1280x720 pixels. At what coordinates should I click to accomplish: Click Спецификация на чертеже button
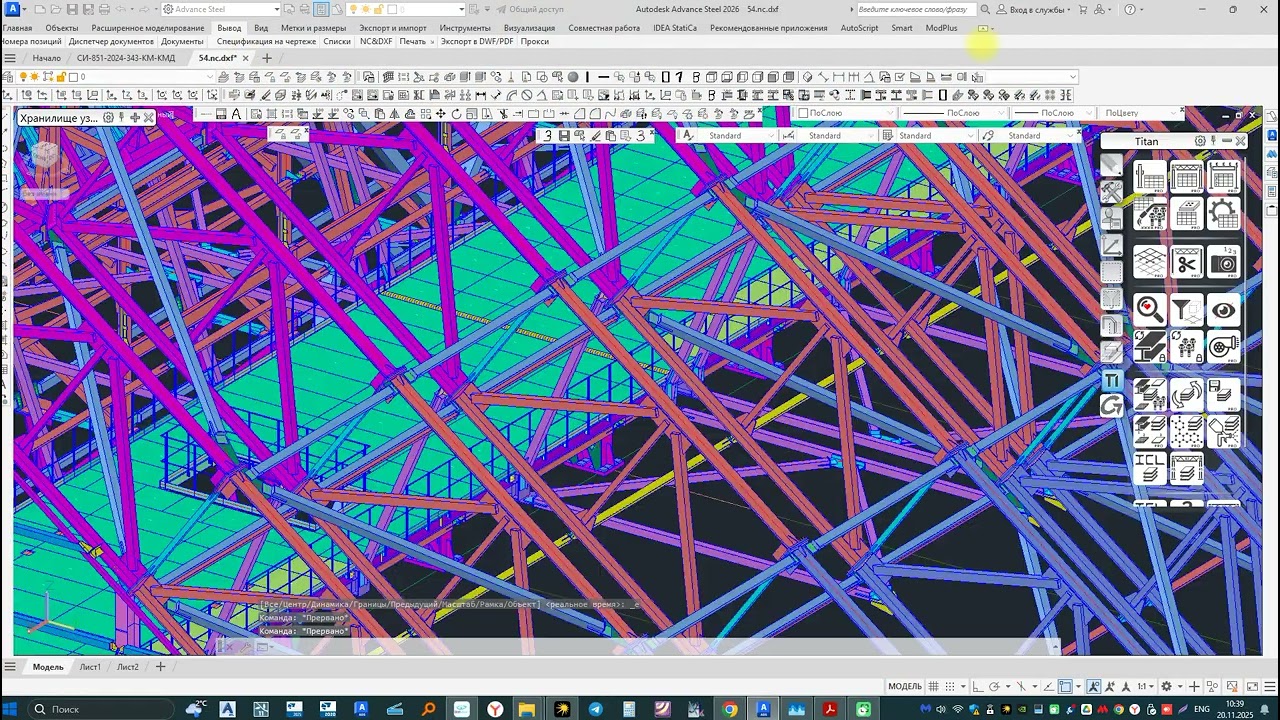click(x=266, y=42)
